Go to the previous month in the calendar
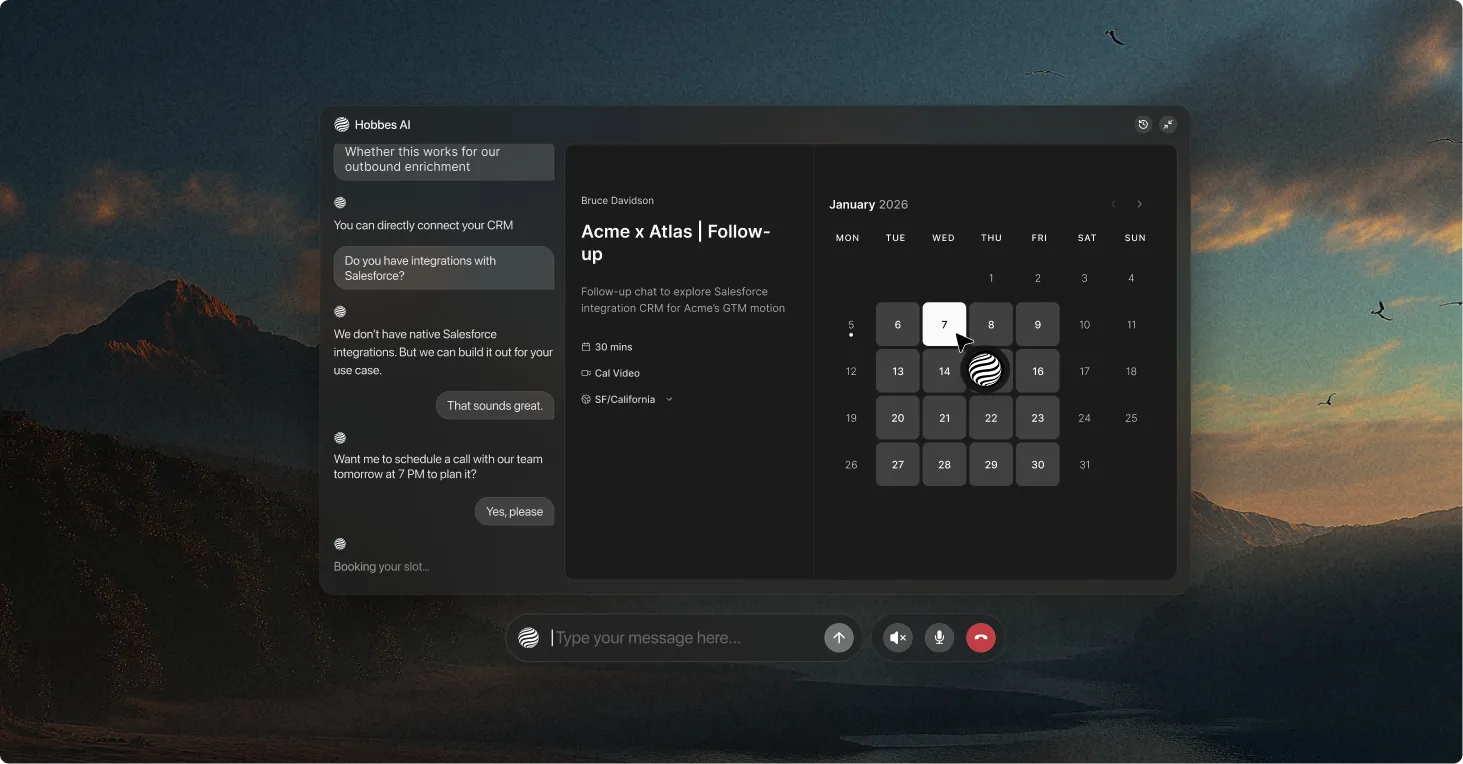 (x=1114, y=204)
